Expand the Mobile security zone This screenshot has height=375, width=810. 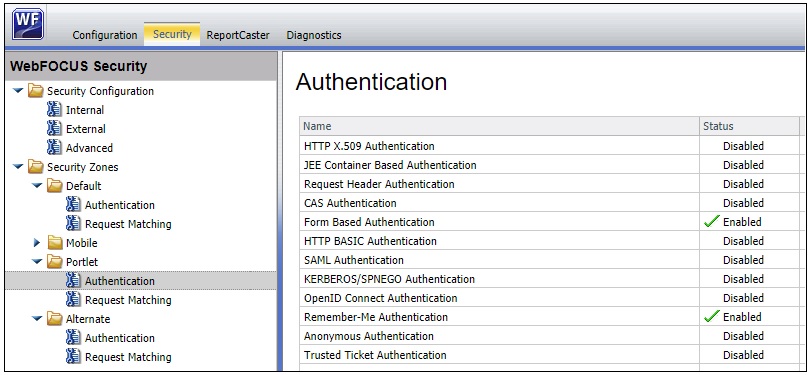click(x=37, y=242)
